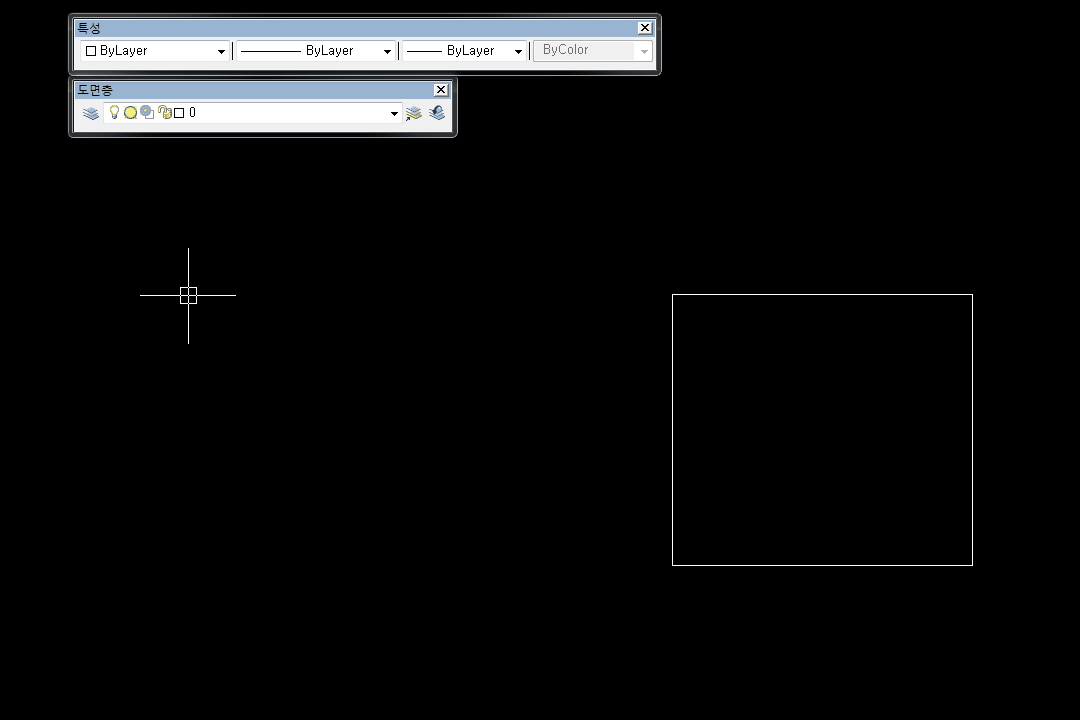Screen dimensions: 1080x720
Task: Click Make Object's Layer Current icon
Action: tap(413, 113)
